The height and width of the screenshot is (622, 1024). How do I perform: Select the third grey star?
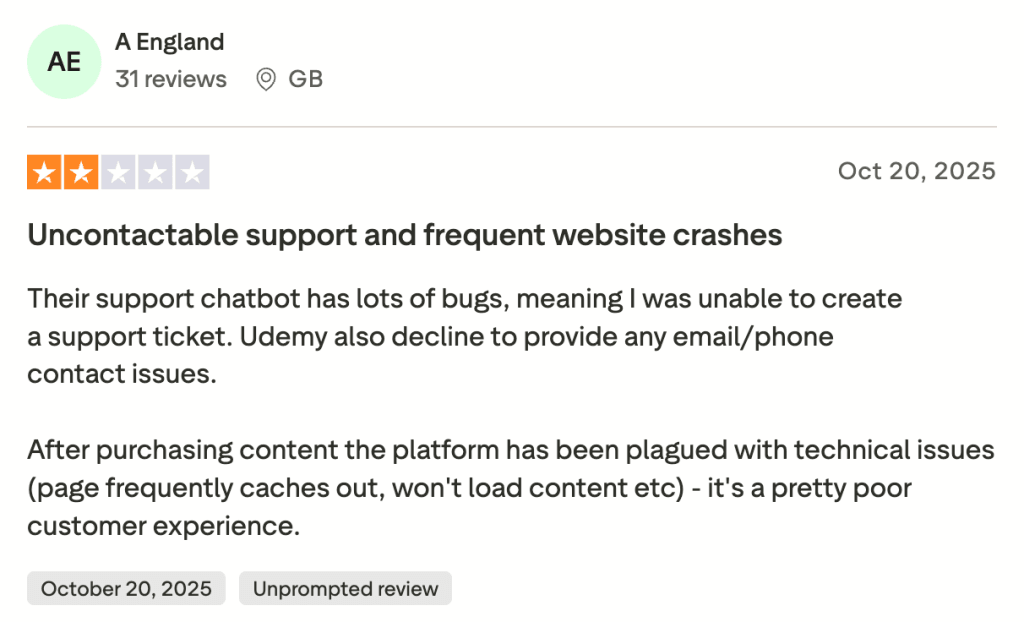118,172
